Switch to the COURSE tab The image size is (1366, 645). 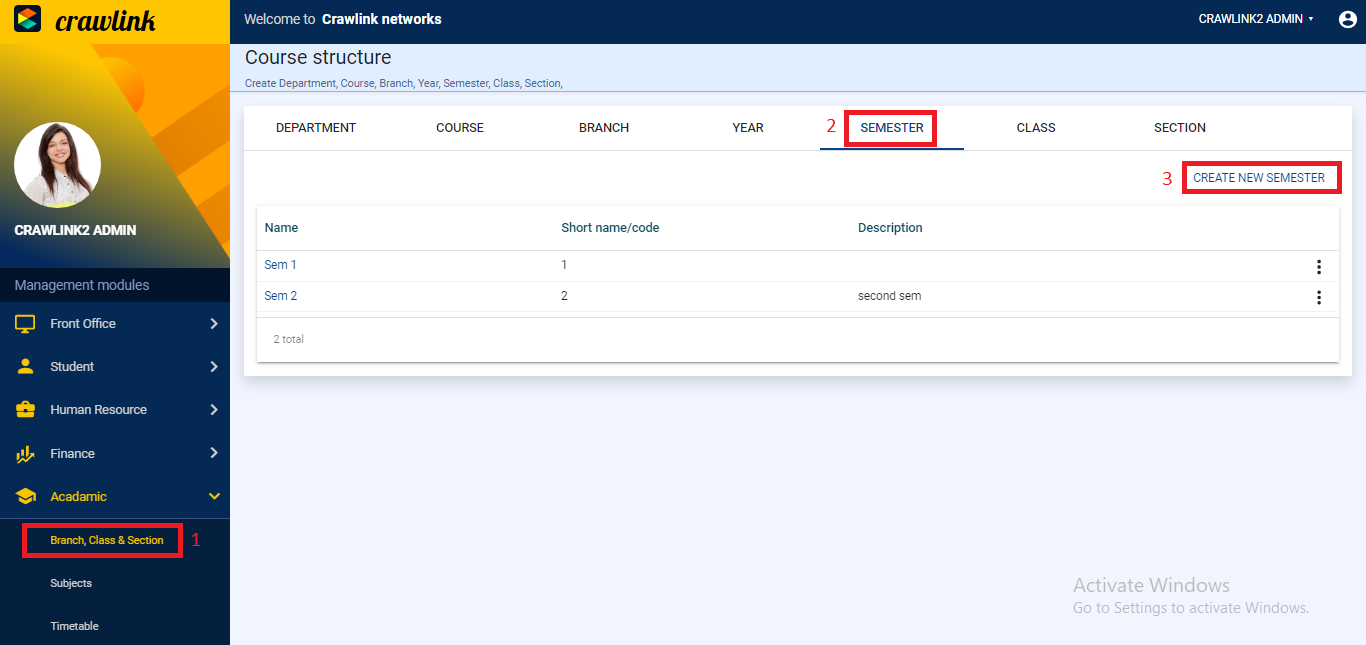(x=460, y=128)
